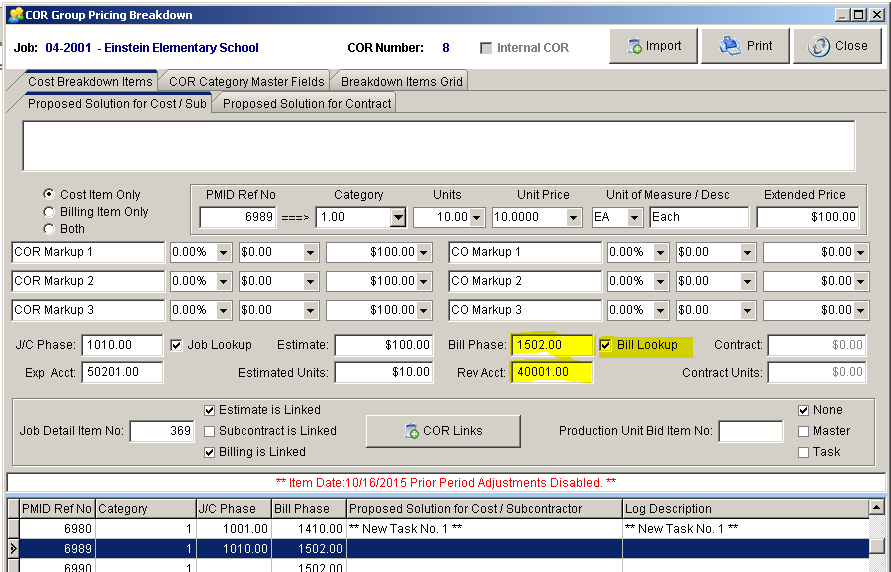Close the pricing breakdown window

click(837, 46)
